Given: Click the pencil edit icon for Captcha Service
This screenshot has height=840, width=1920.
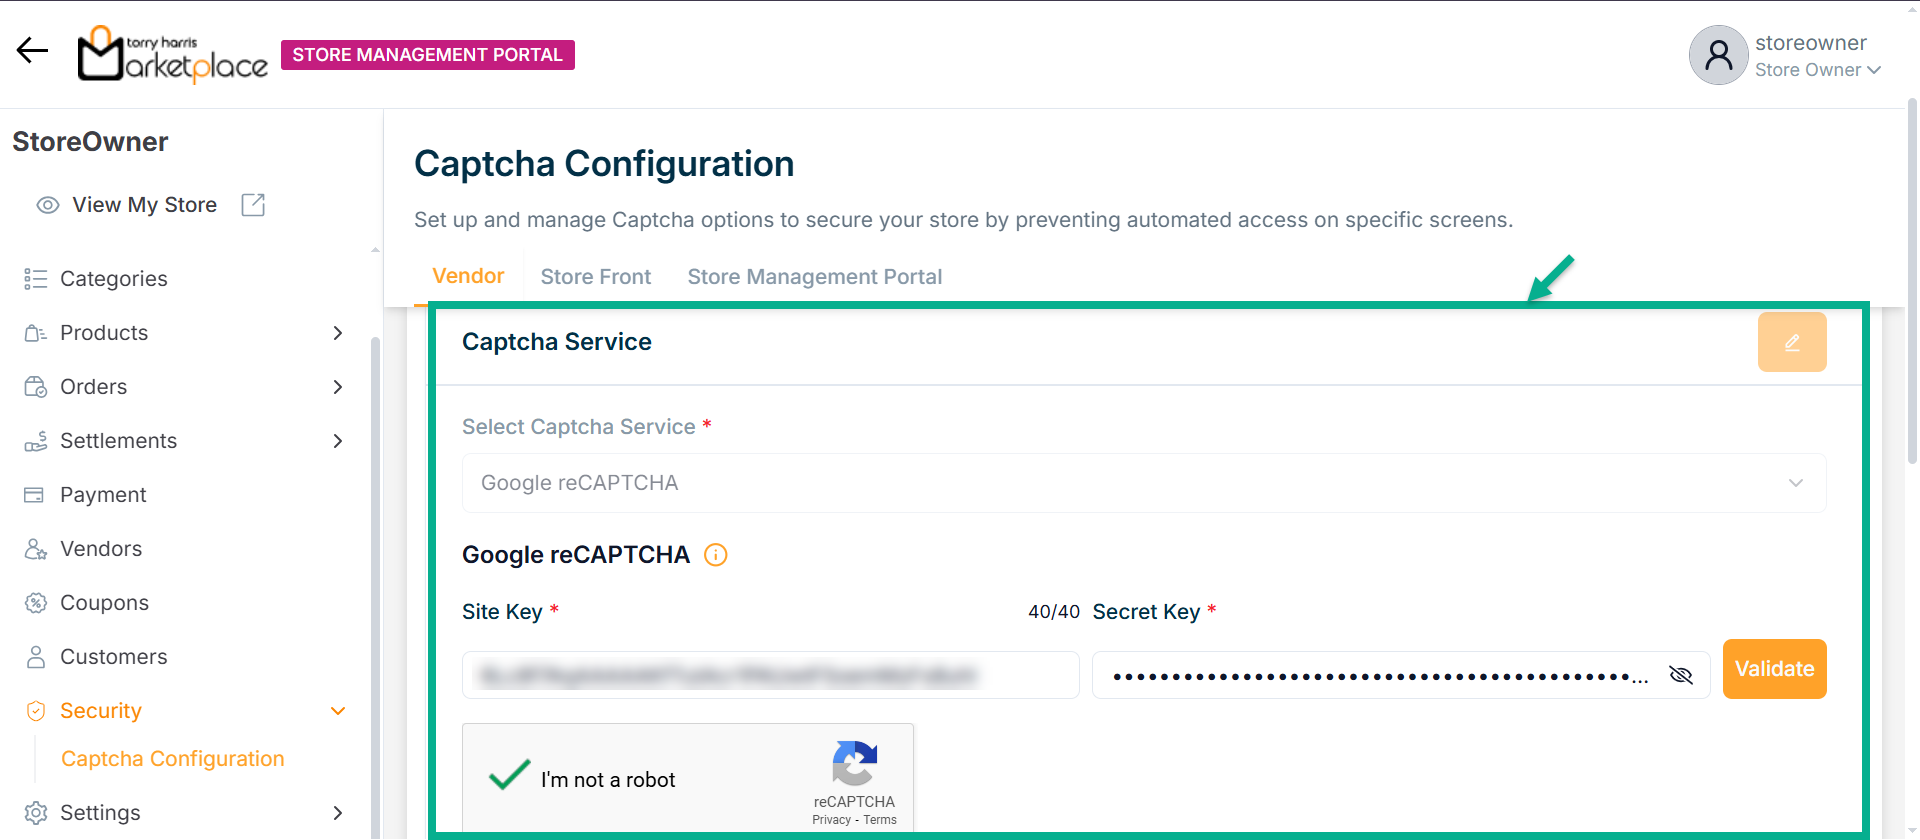Looking at the screenshot, I should tap(1791, 342).
